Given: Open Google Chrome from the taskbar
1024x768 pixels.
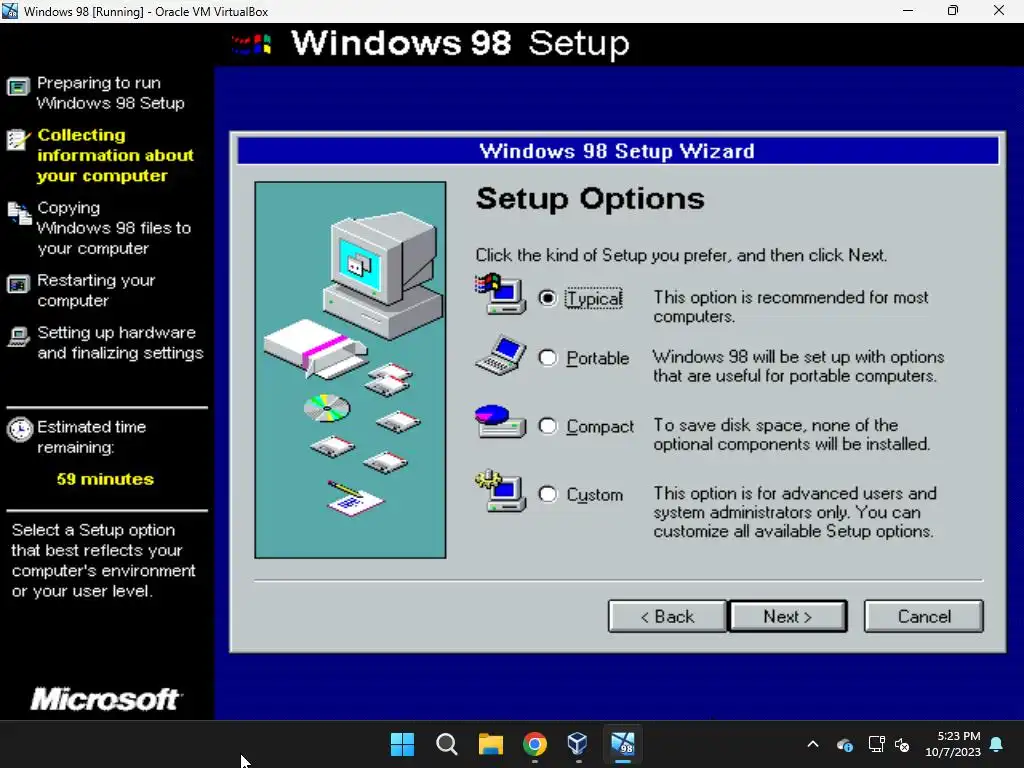Looking at the screenshot, I should pyautogui.click(x=535, y=744).
